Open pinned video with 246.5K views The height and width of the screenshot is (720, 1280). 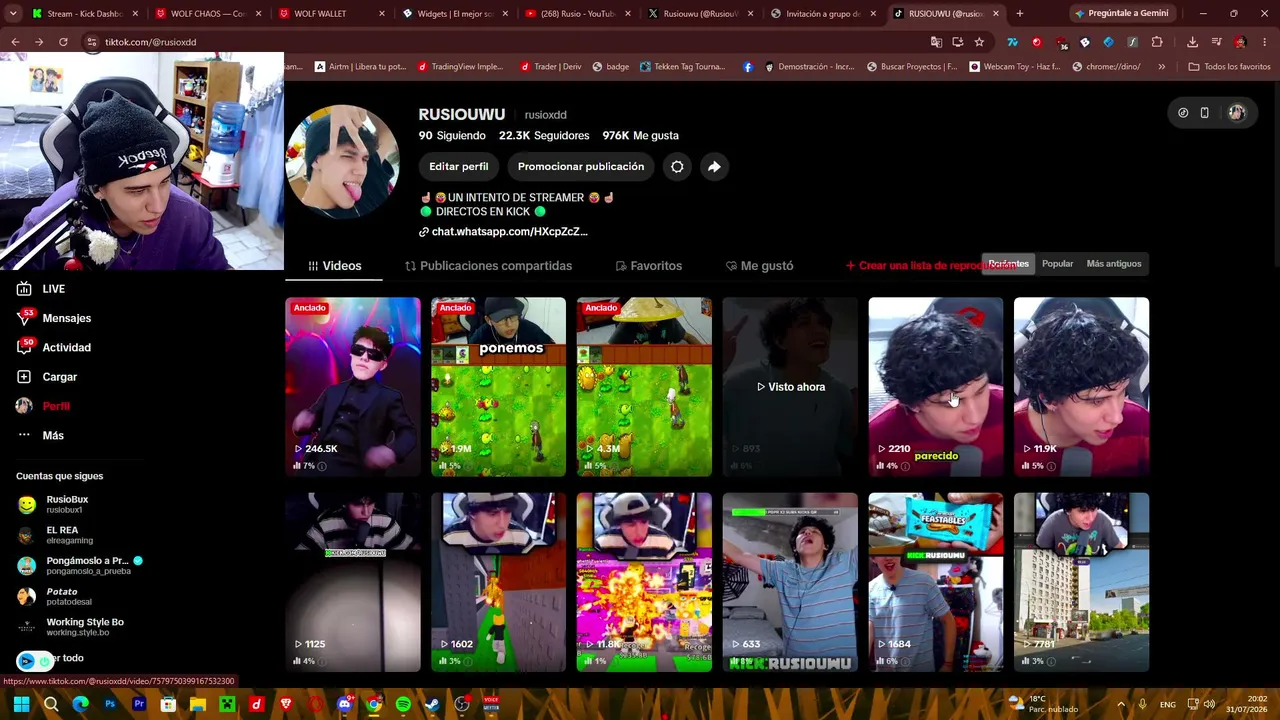353,387
